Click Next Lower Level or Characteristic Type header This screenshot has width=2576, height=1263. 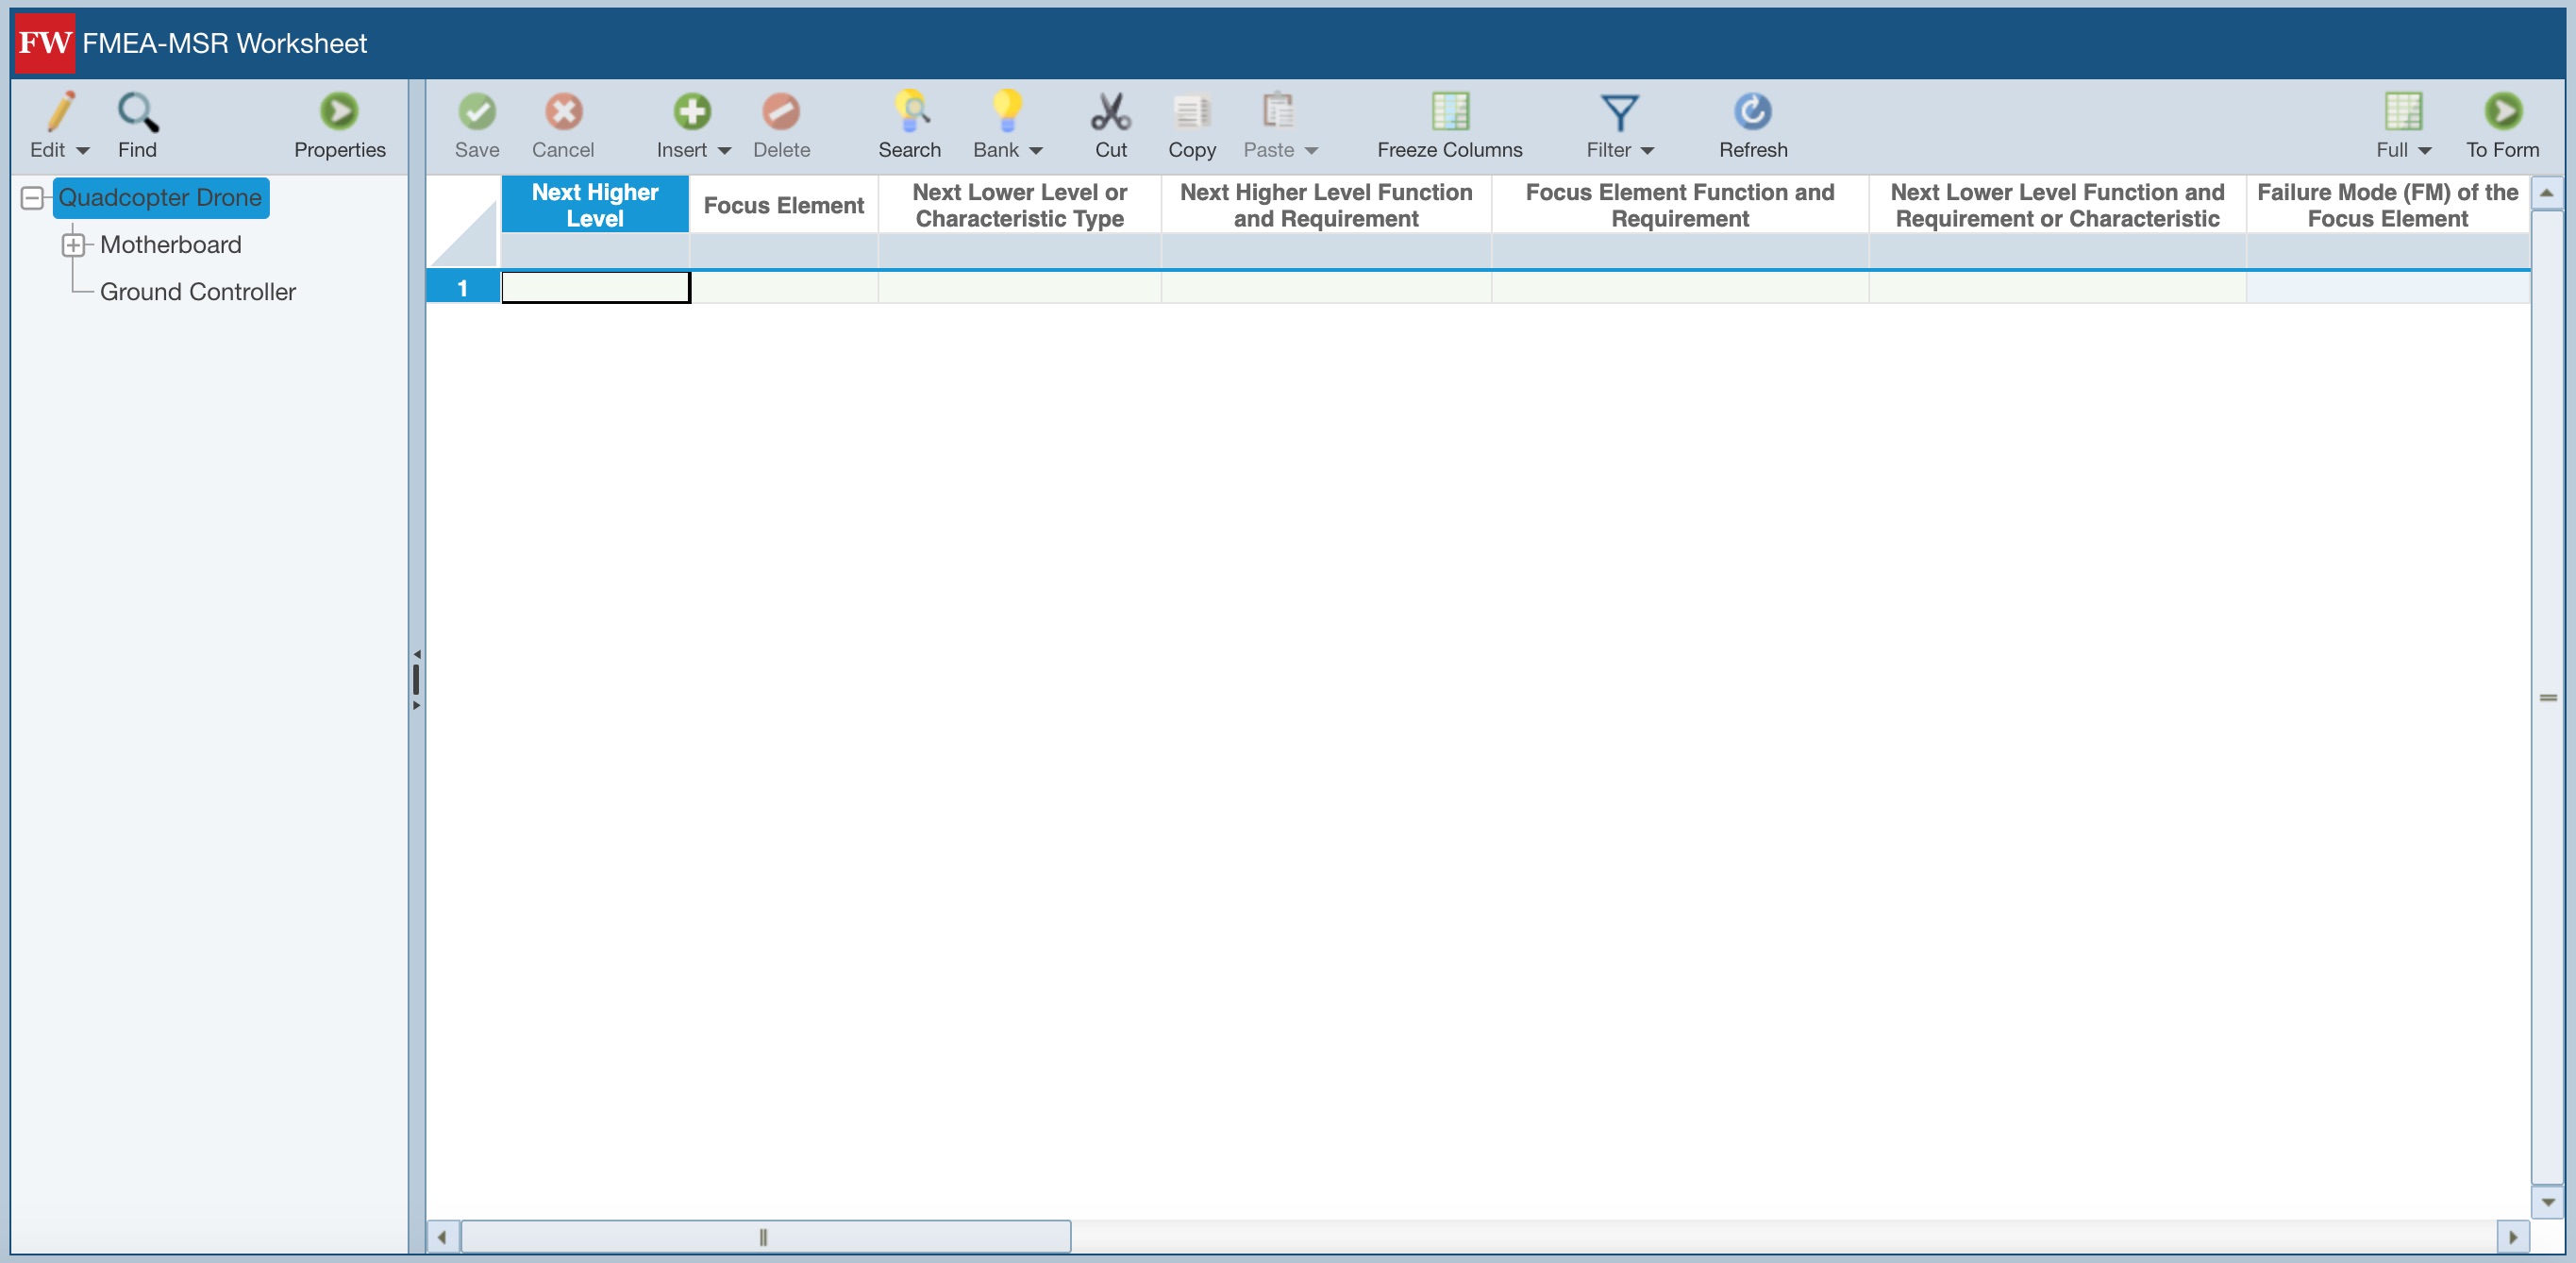click(x=1020, y=205)
